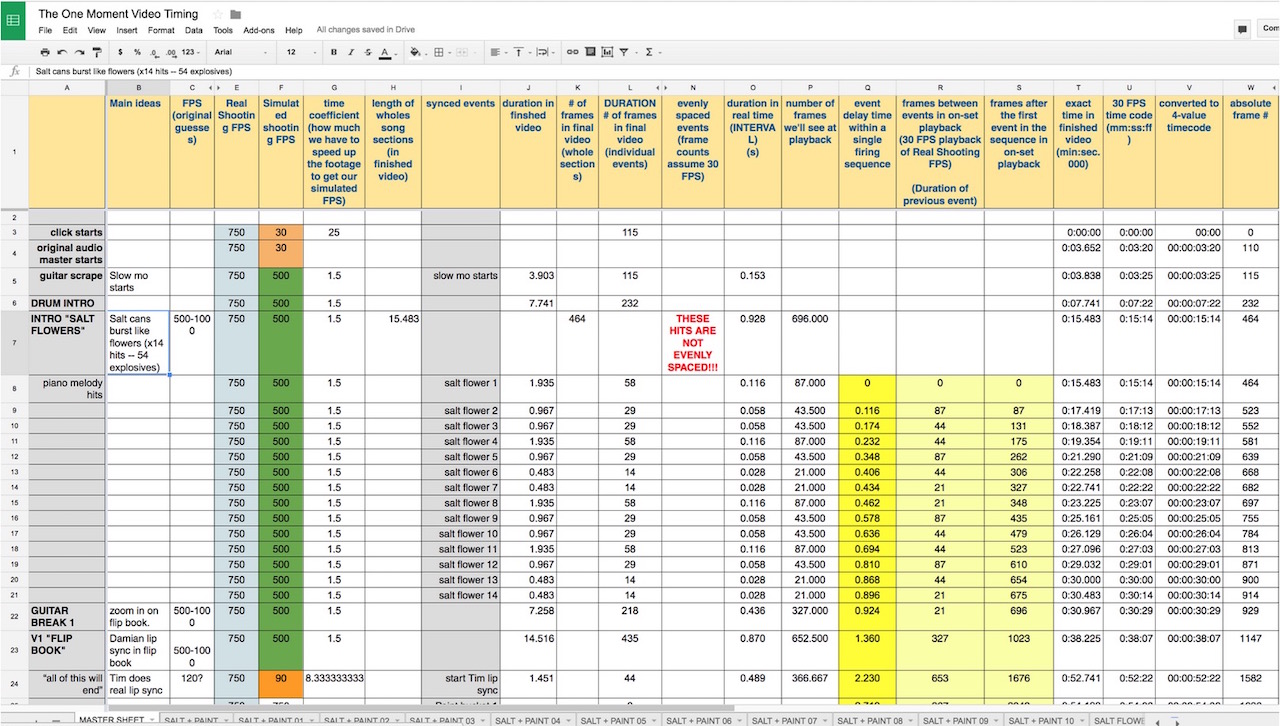This screenshot has height=726, width=1280.
Task: Click the paint format roller icon
Action: [96, 52]
